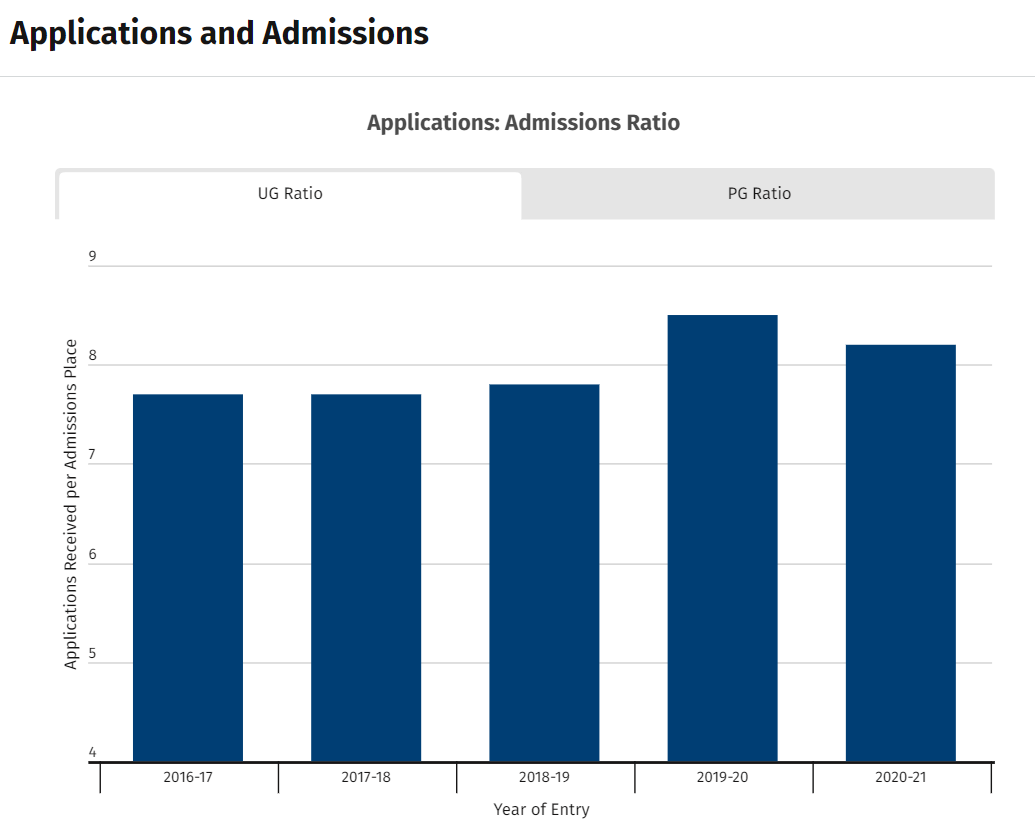
Task: Select the 2017-18 bar
Action: 366,578
